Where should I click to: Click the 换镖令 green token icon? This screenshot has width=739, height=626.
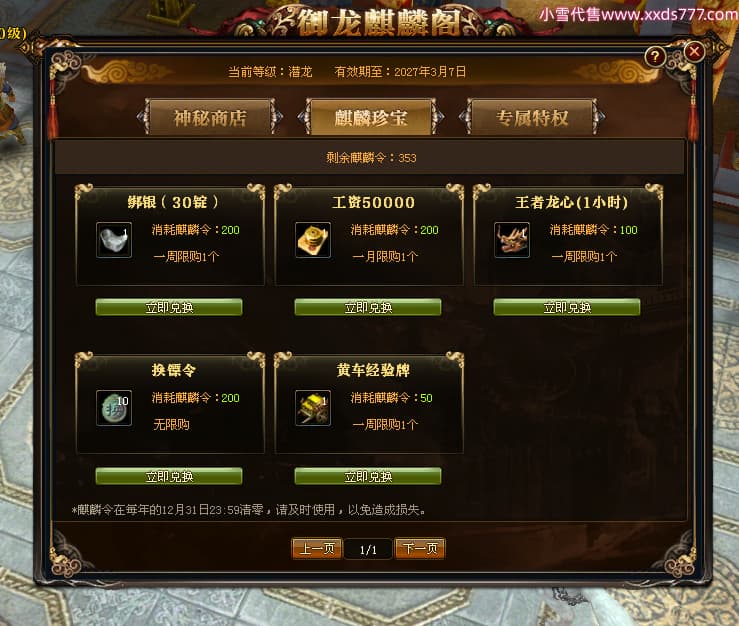[114, 408]
